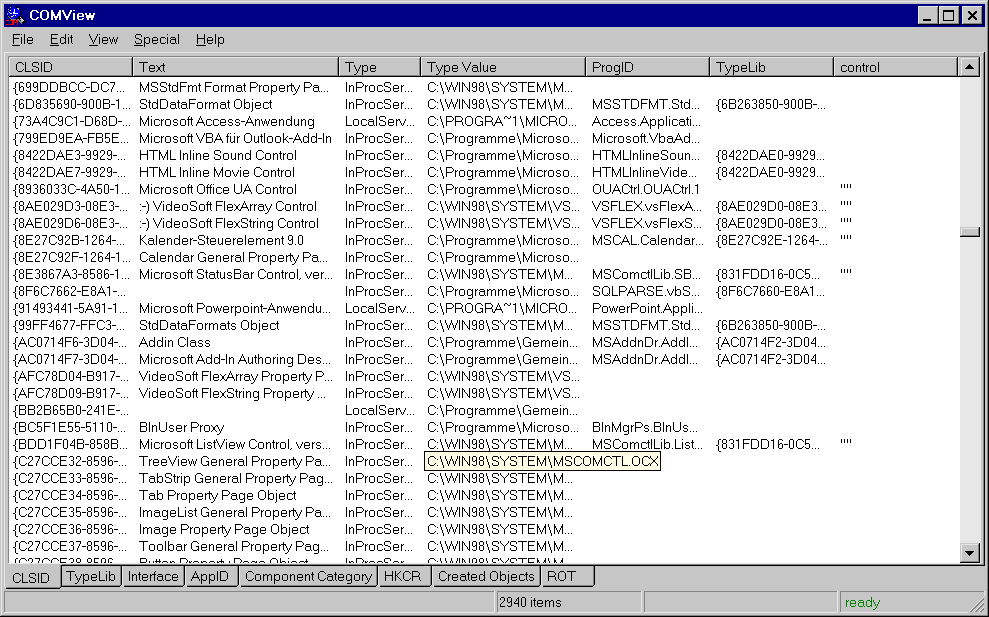Switch to the Created Objects tab
Screen dimensions: 989x617
tap(486, 577)
